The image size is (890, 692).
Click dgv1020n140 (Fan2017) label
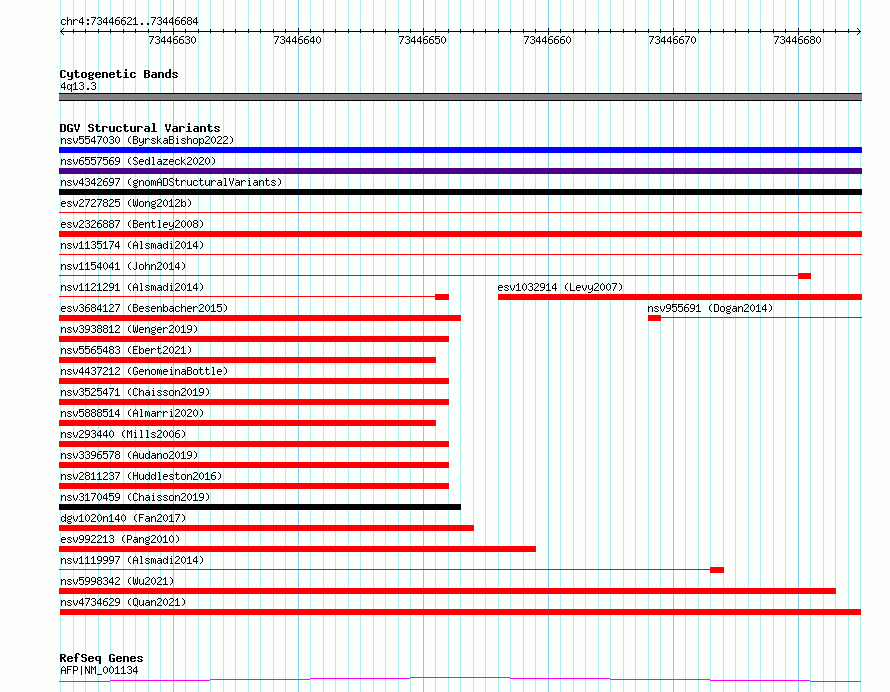click(x=123, y=518)
